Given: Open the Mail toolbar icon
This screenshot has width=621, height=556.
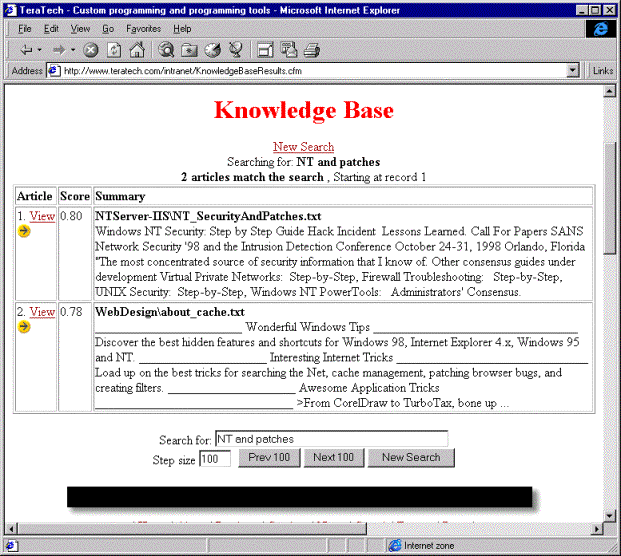Looking at the screenshot, I should (x=289, y=50).
